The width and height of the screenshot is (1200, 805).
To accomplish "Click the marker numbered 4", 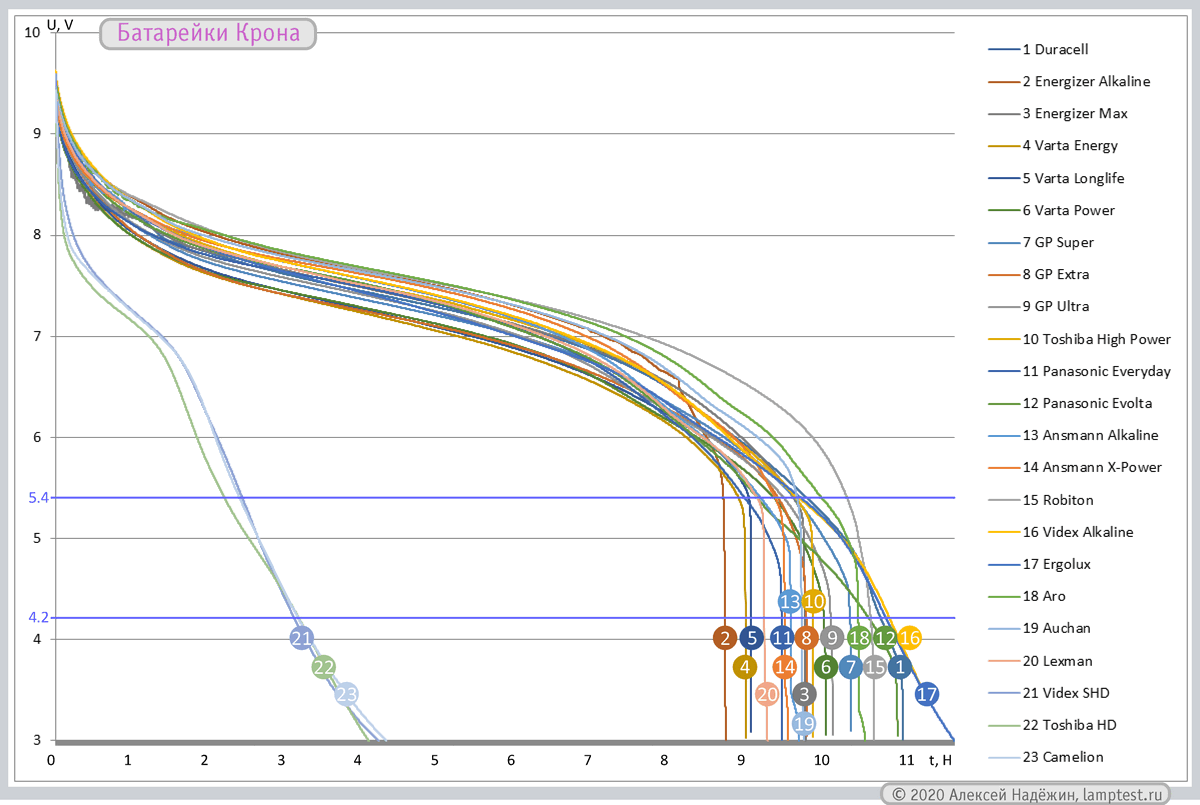I will 745,667.
